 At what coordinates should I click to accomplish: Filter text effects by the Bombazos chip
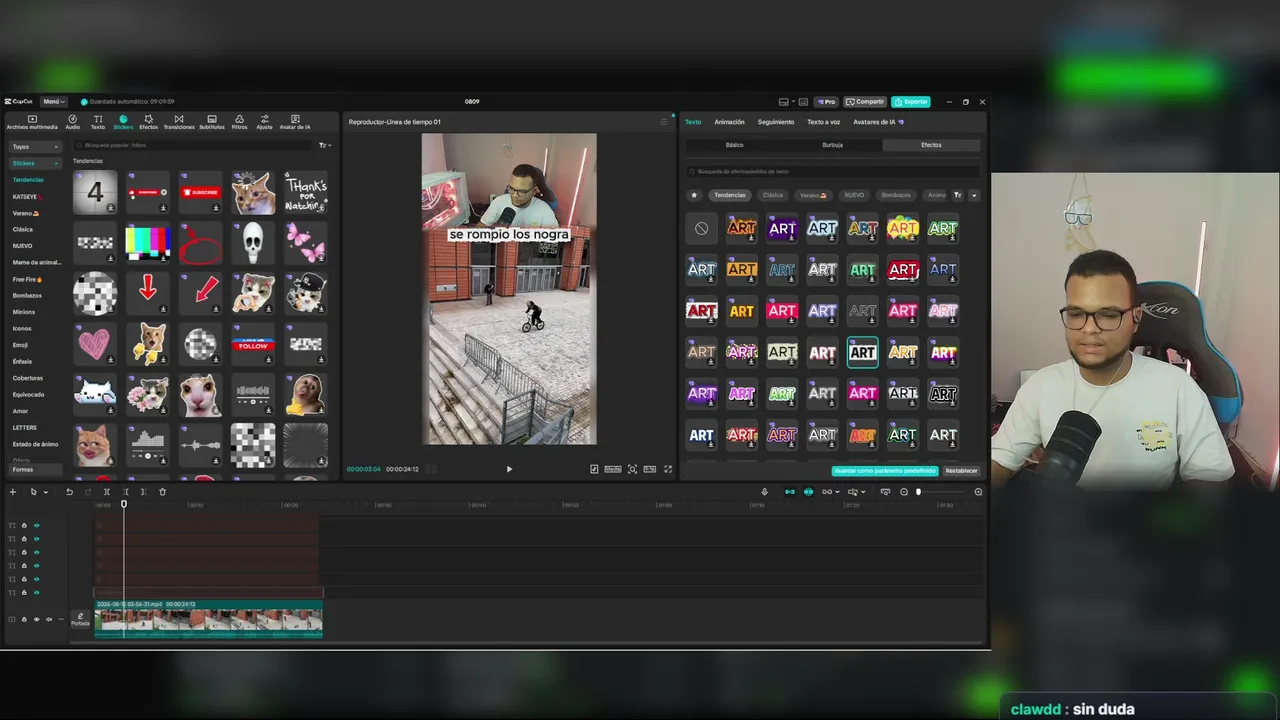pyautogui.click(x=896, y=195)
